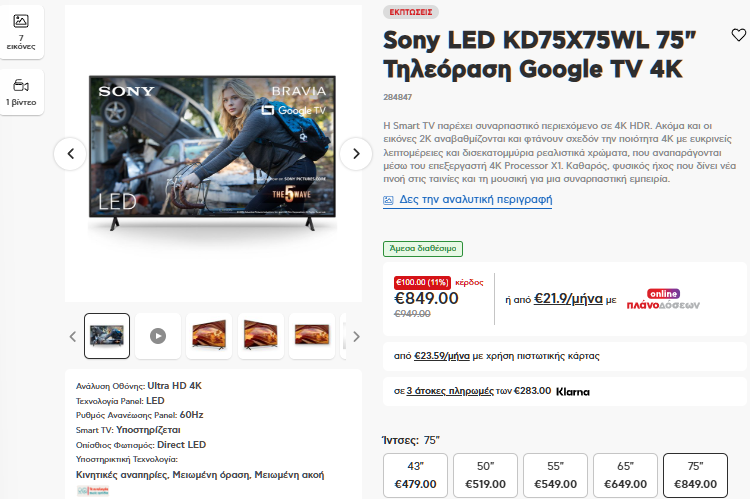Select the first TV thumbnail image
The width and height of the screenshot is (750, 499).
pos(107,336)
